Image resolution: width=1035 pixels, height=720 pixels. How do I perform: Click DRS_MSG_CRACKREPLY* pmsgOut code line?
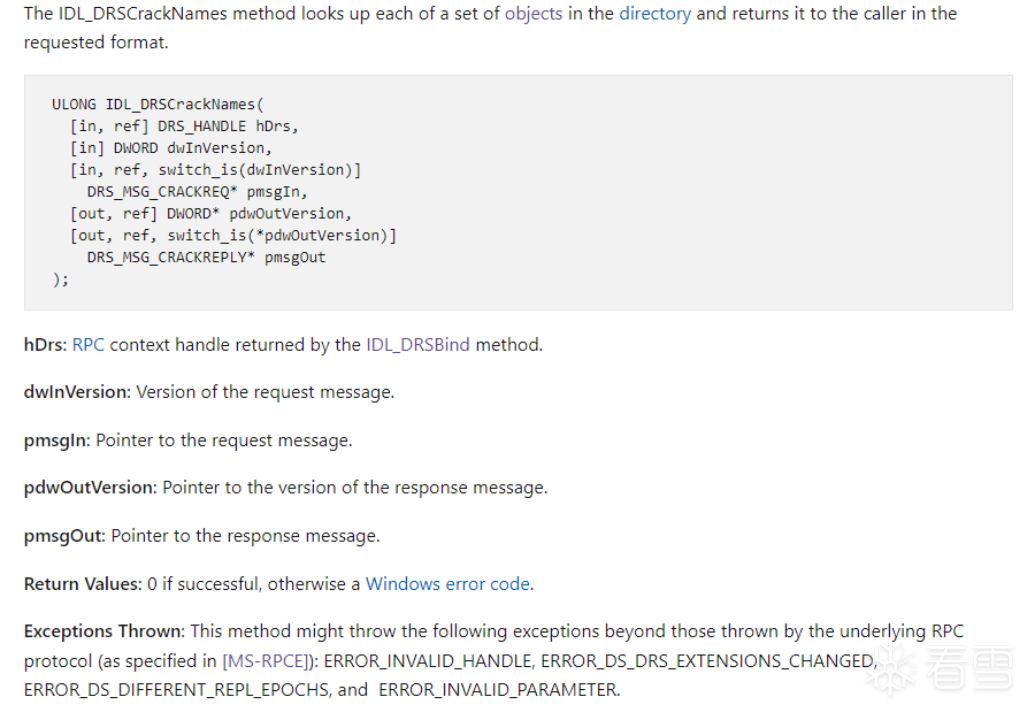click(206, 257)
